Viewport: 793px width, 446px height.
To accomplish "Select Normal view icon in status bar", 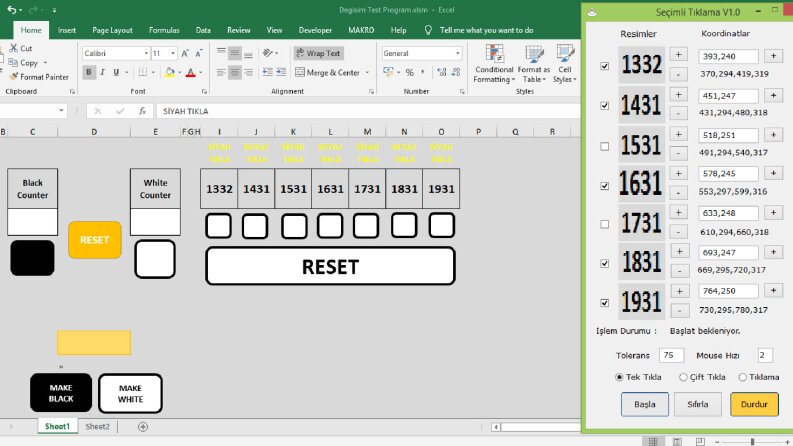I will pos(653,441).
